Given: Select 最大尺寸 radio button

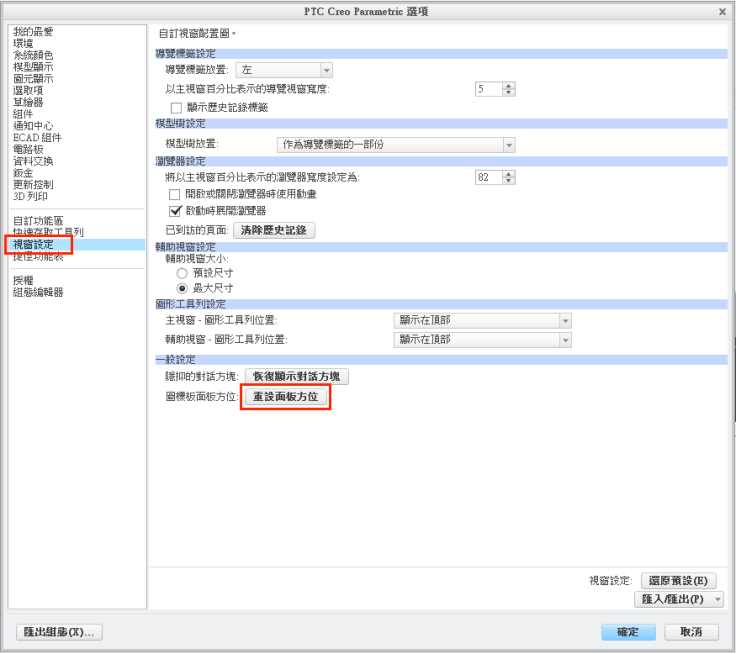Looking at the screenshot, I should pyautogui.click(x=182, y=287).
